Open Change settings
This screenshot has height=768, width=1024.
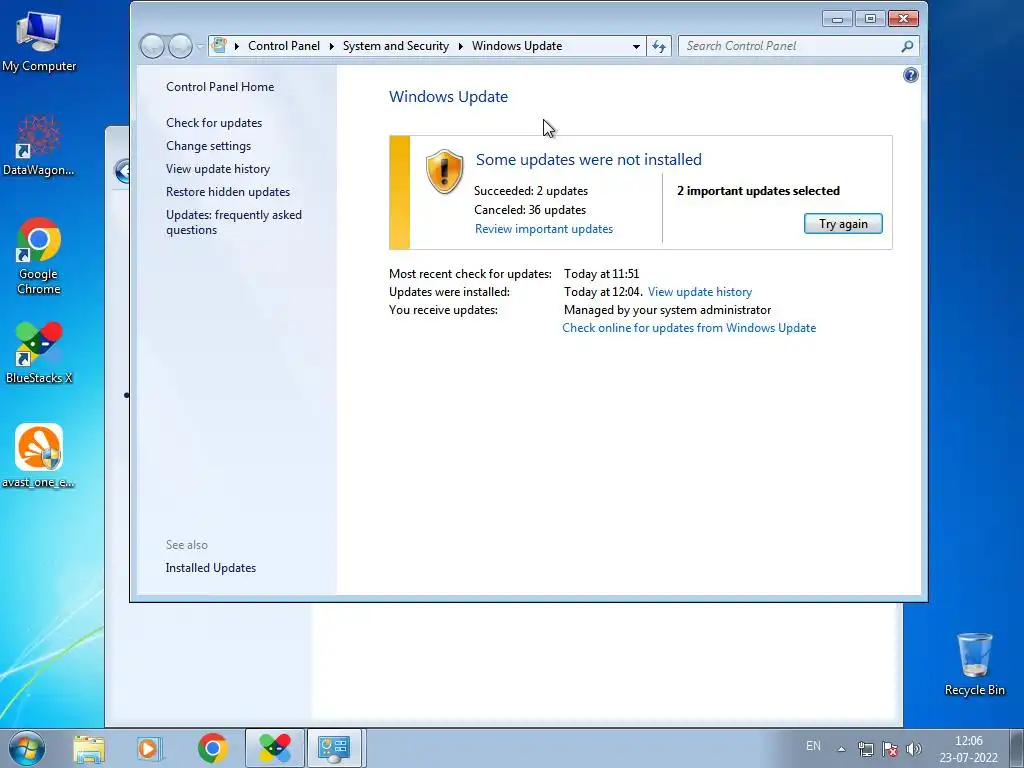click(208, 146)
